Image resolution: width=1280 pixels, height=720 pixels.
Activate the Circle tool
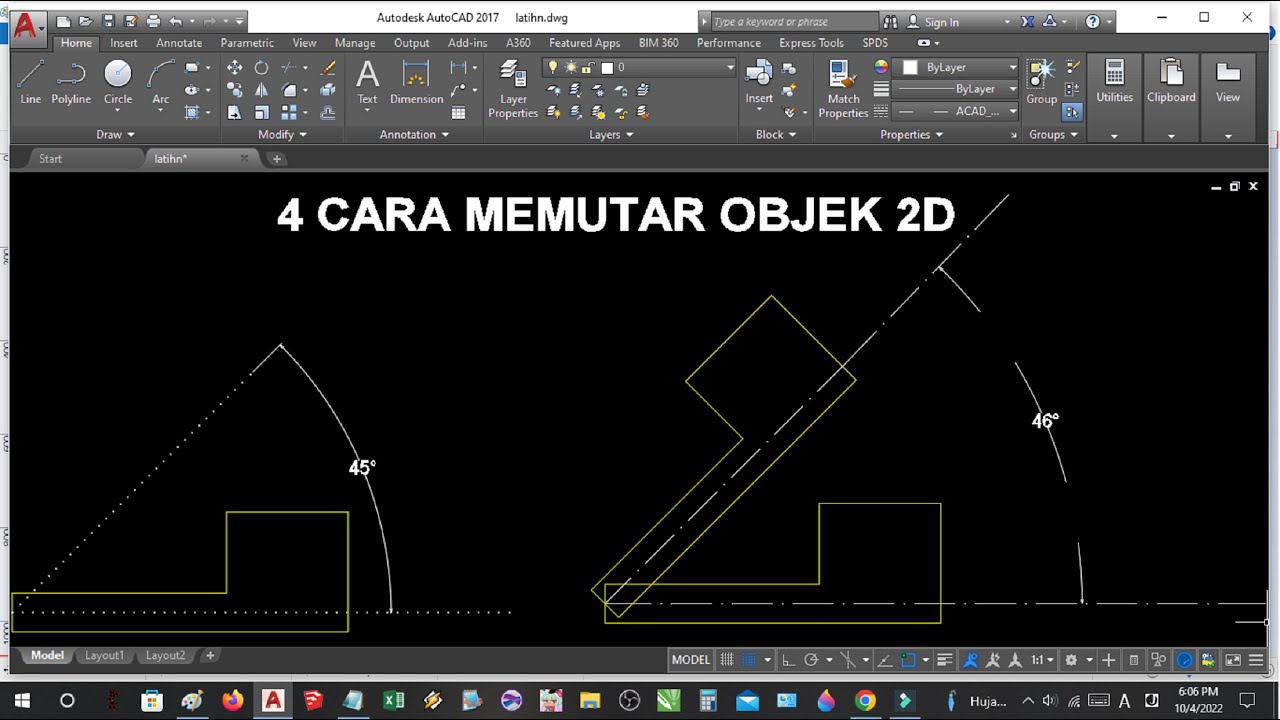point(118,81)
